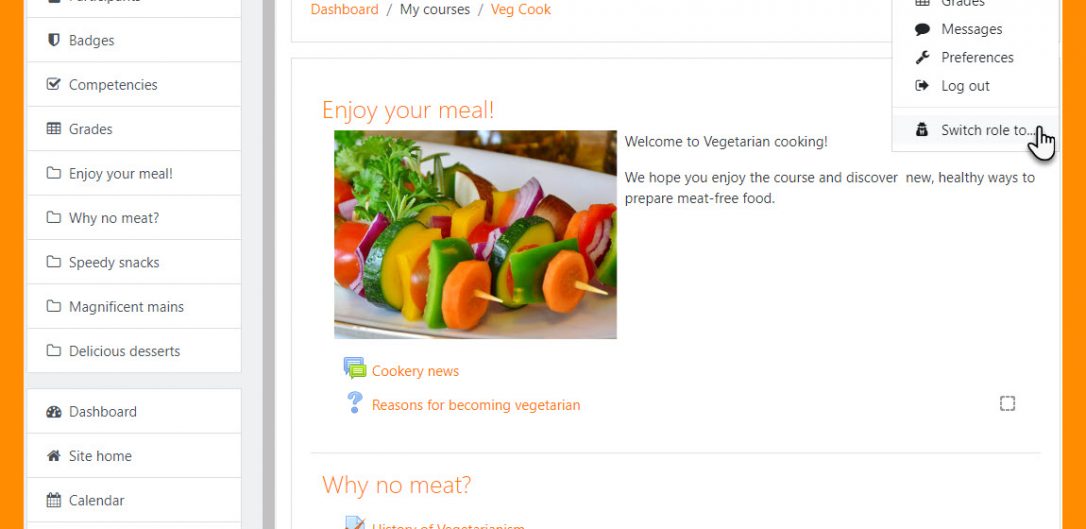
Task: Click the Site home house icon
Action: point(53,456)
